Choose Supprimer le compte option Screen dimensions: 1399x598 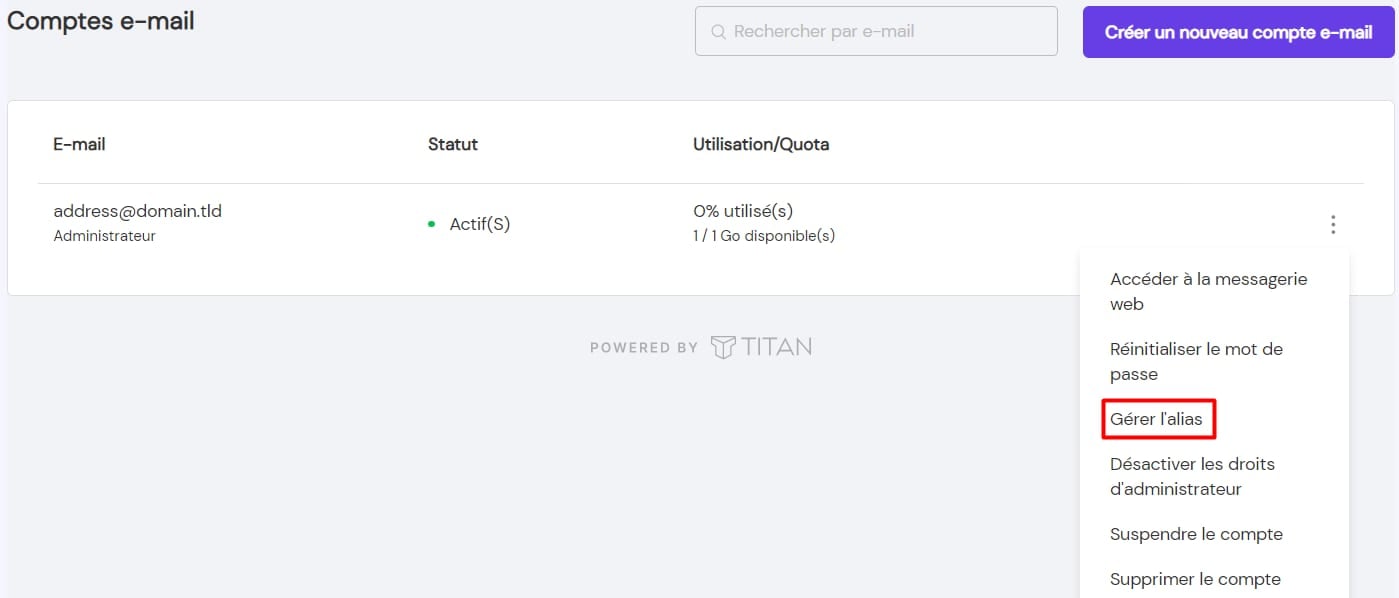pos(1195,579)
